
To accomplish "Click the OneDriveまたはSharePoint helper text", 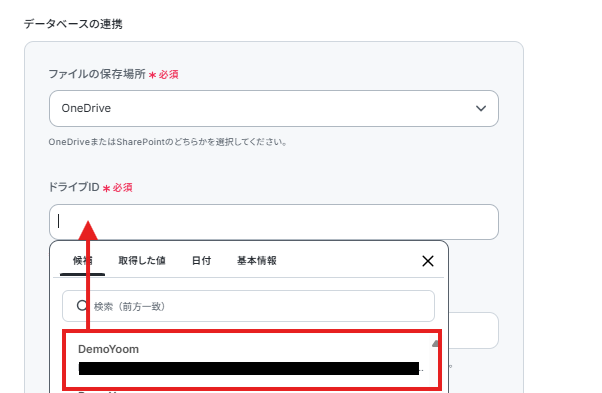I will pos(167,142).
